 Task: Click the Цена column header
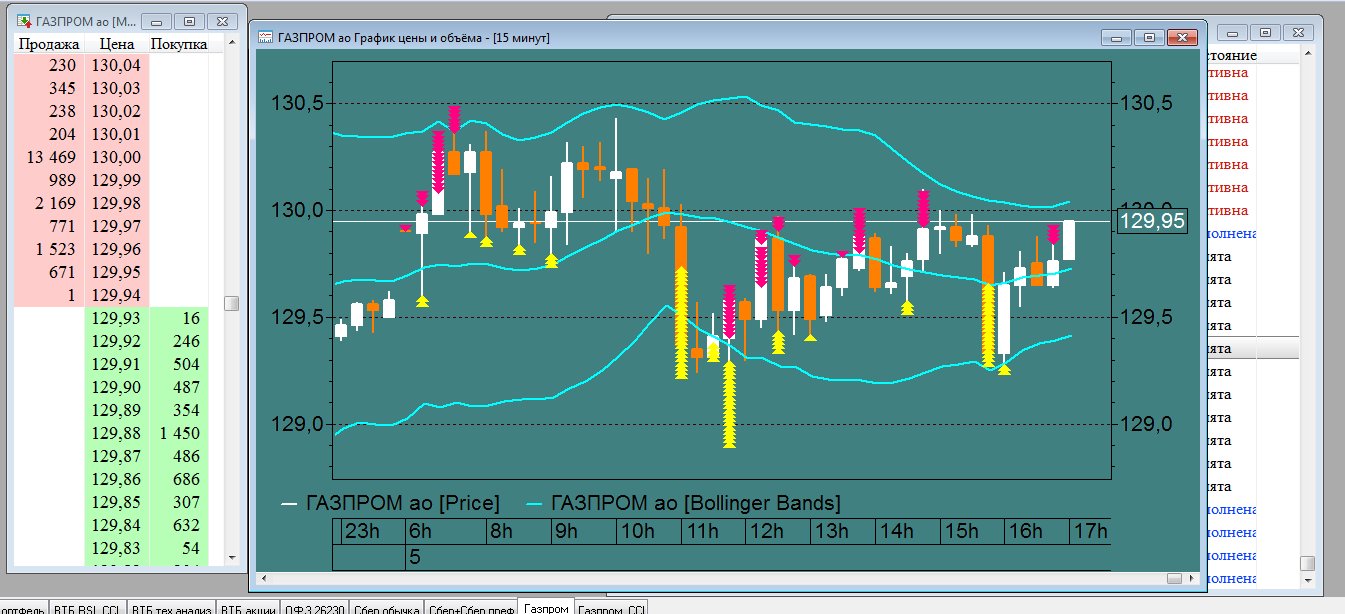point(118,44)
